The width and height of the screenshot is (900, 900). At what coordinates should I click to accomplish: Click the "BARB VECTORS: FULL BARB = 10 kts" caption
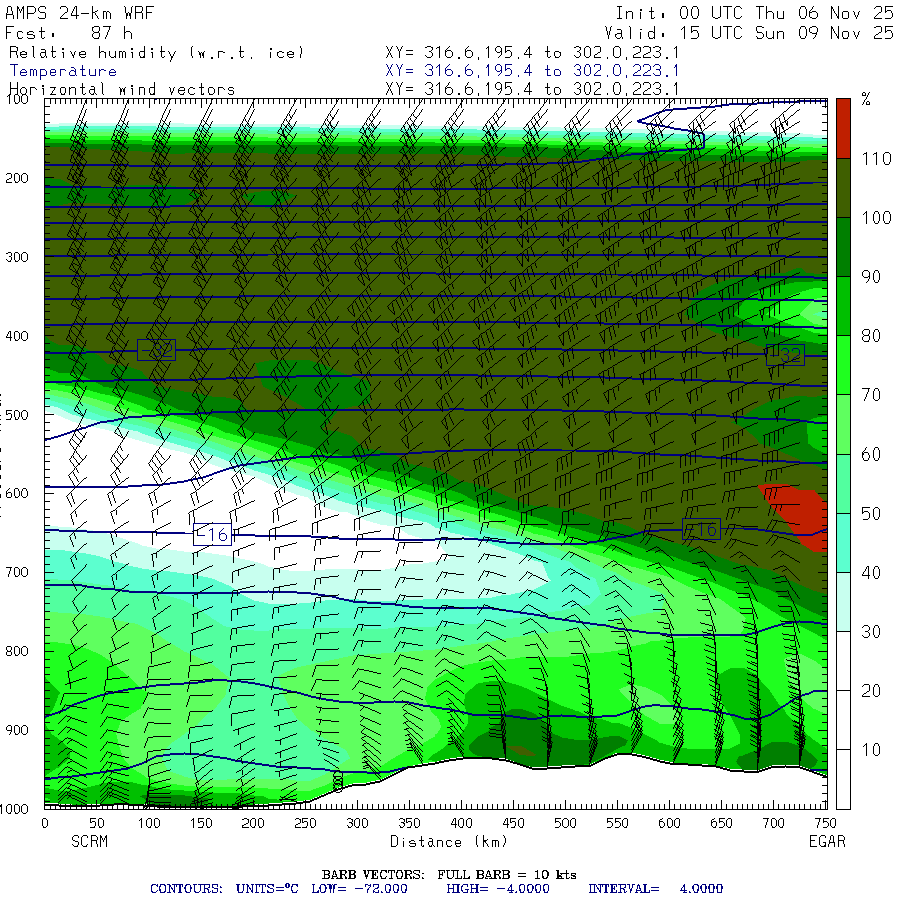[449, 875]
